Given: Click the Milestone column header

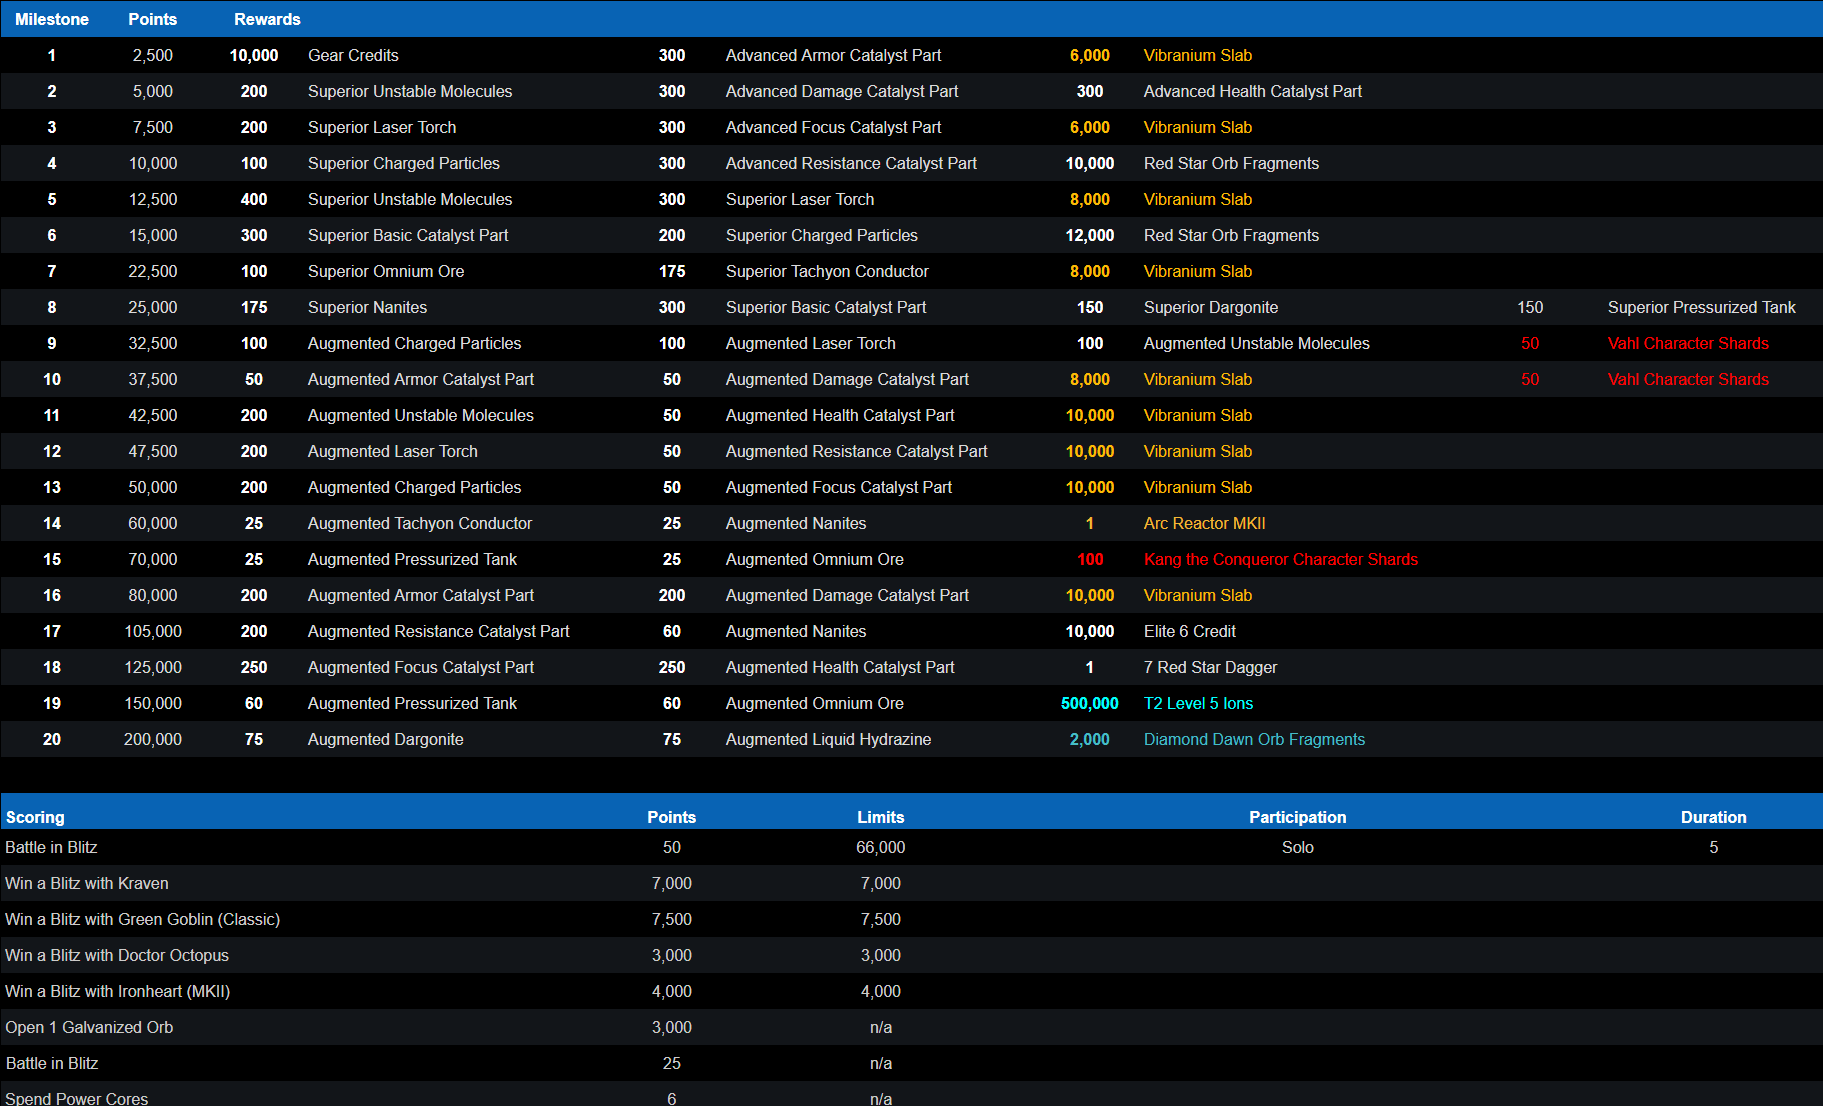Looking at the screenshot, I should (52, 19).
